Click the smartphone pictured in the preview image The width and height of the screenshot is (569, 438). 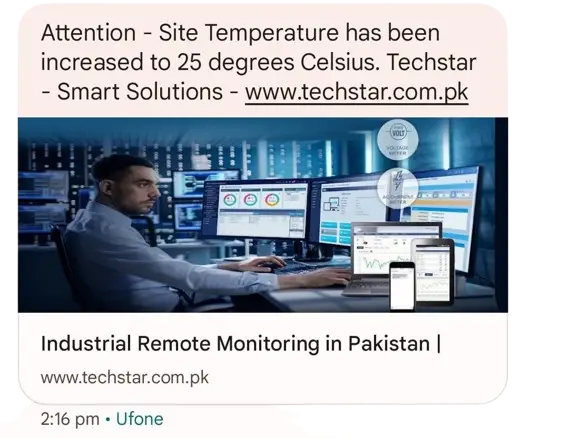(402, 286)
